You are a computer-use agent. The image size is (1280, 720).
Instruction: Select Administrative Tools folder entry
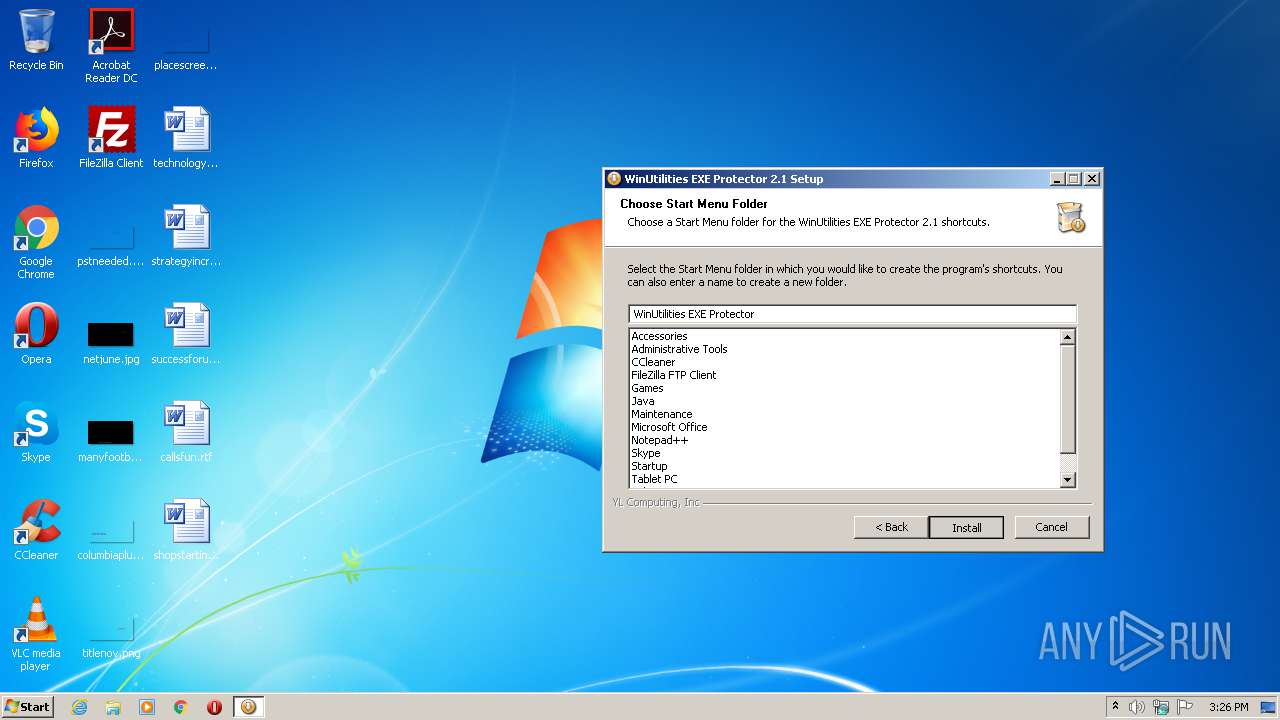pos(679,349)
